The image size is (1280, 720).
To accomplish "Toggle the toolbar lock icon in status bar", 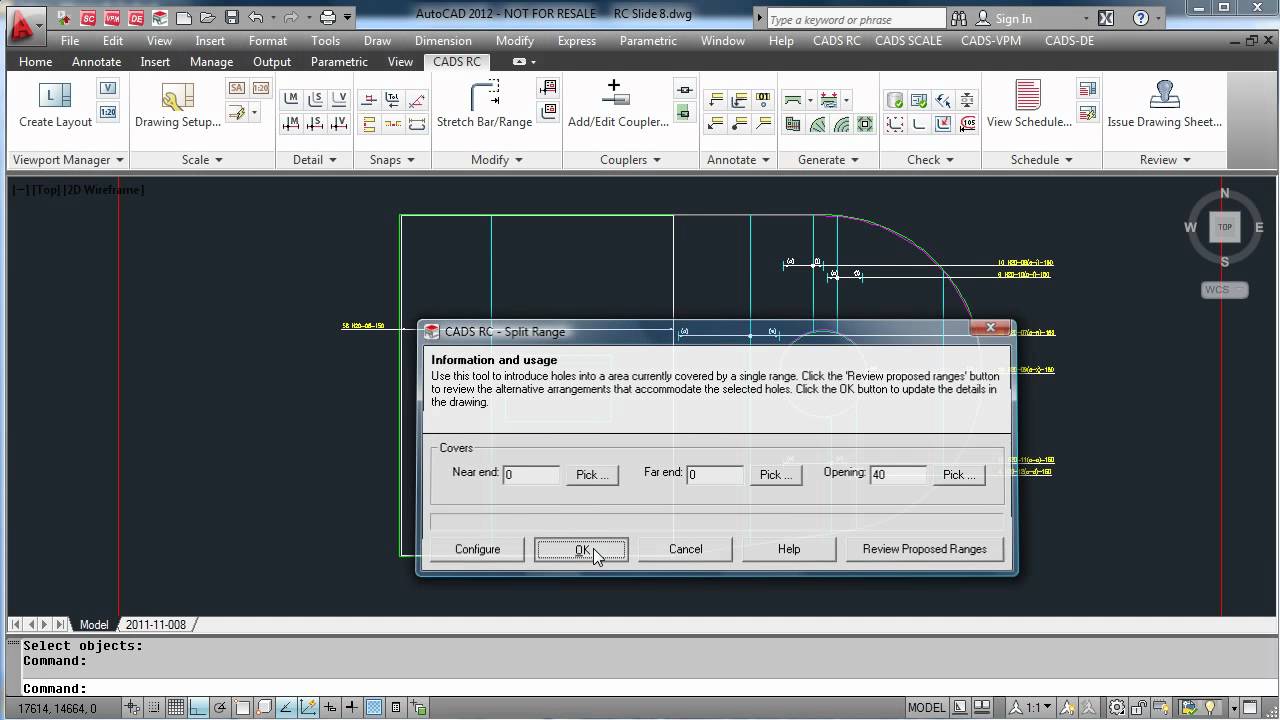I will (1139, 708).
